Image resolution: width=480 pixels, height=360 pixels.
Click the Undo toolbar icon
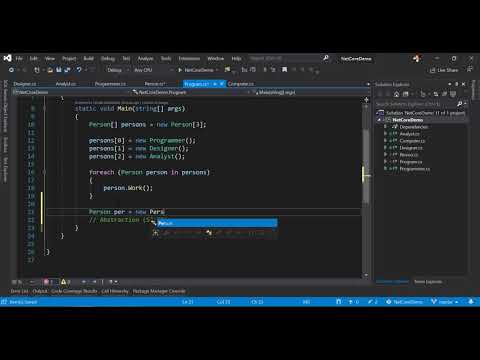[x=79, y=70]
